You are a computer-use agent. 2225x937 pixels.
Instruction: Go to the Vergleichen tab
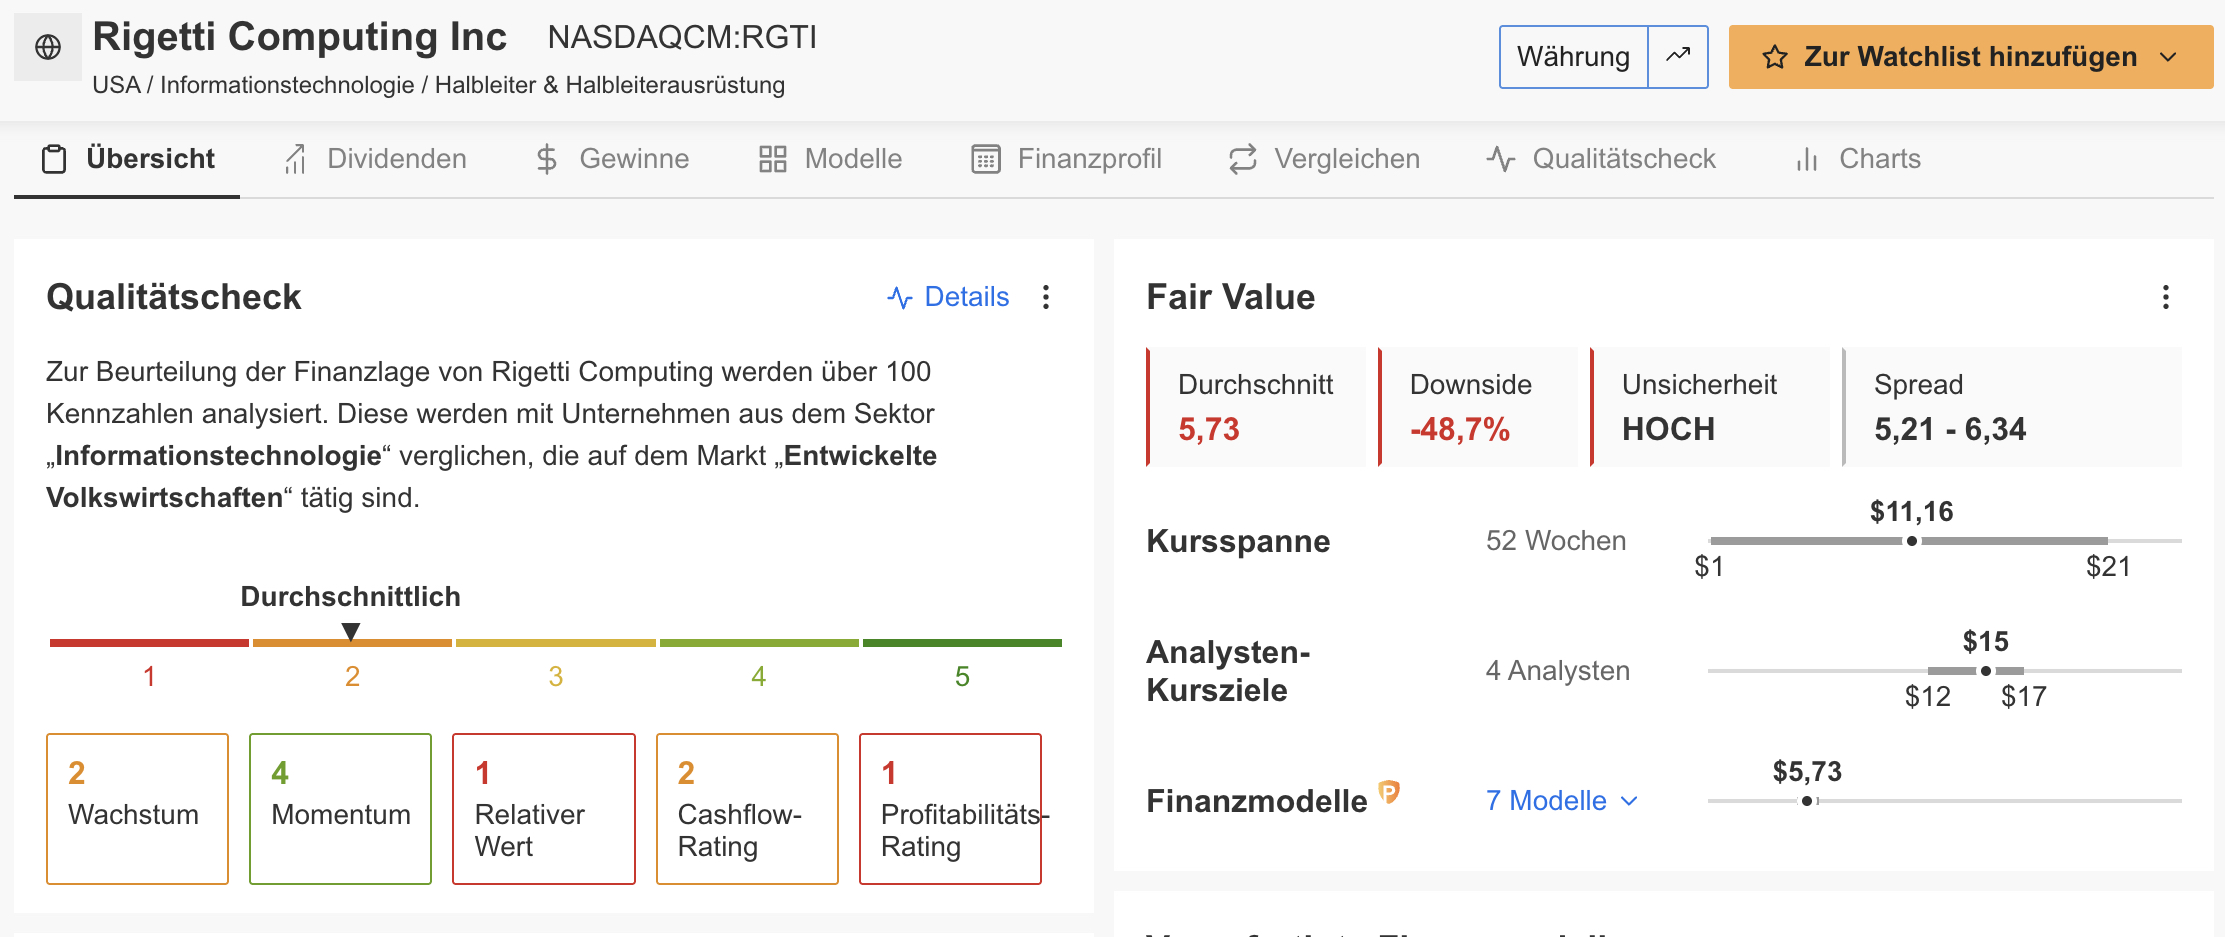(x=1324, y=159)
